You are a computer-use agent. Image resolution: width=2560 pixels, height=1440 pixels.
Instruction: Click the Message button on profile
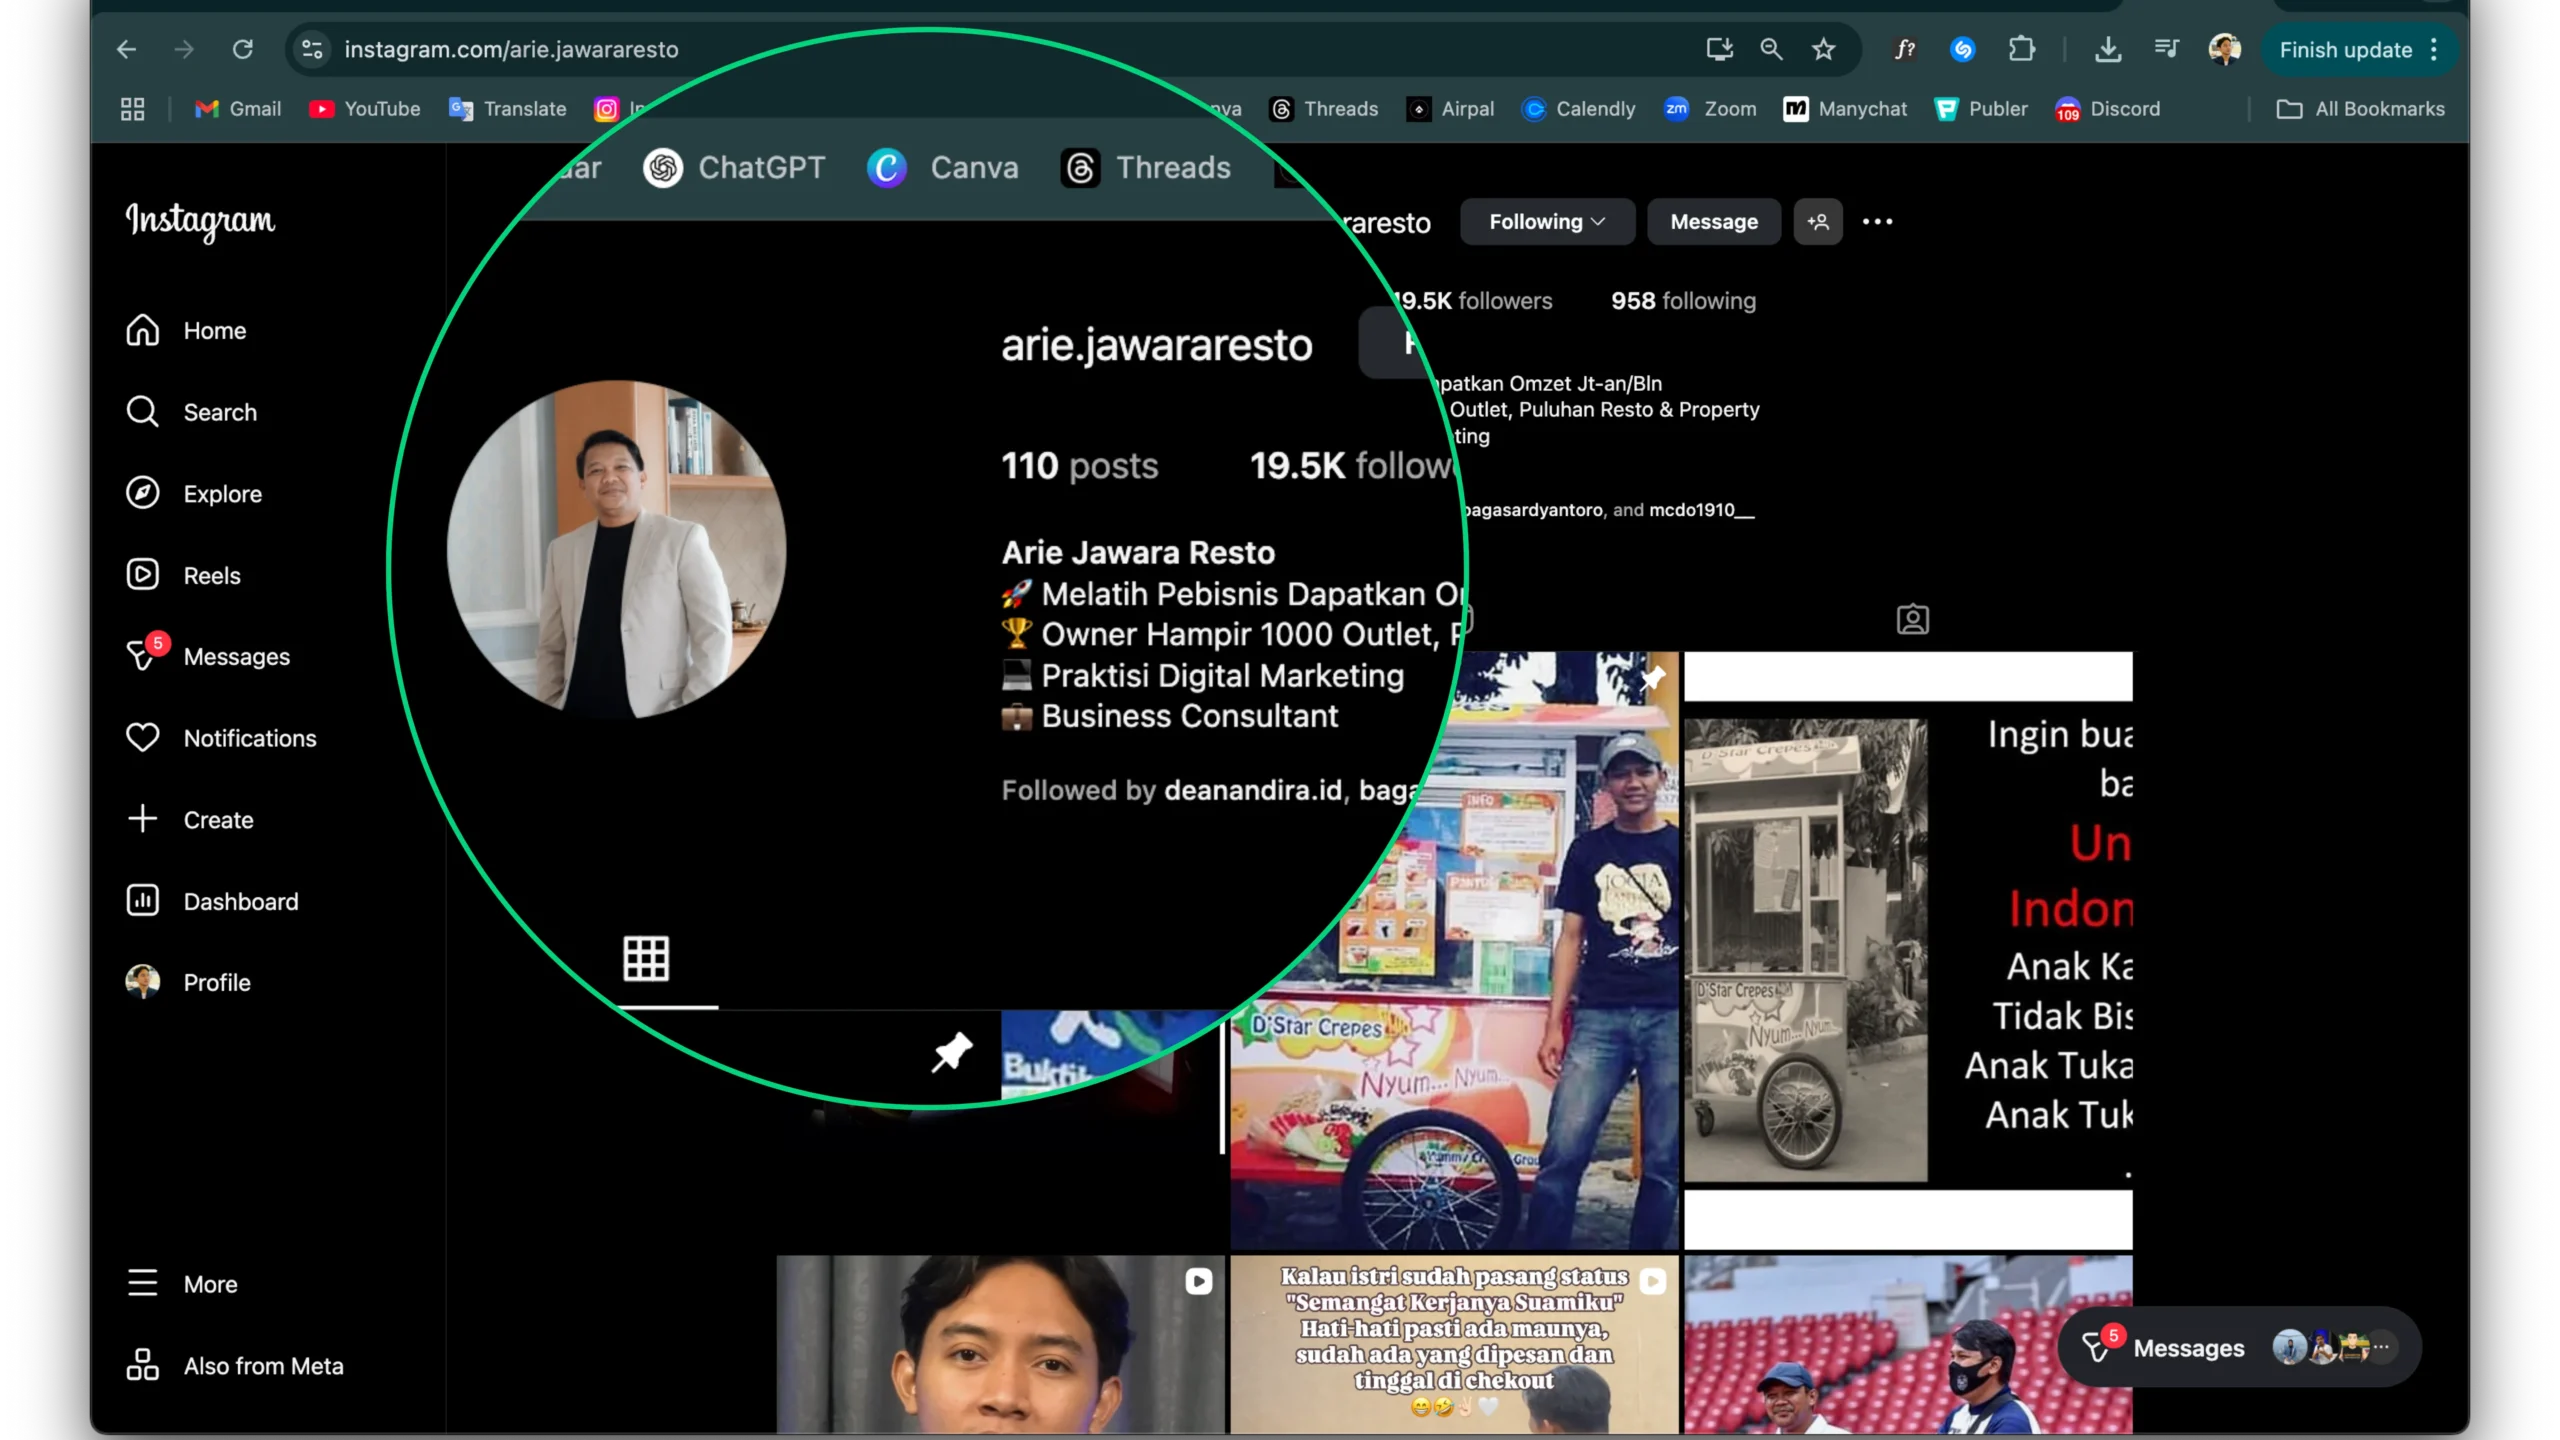pos(1714,222)
